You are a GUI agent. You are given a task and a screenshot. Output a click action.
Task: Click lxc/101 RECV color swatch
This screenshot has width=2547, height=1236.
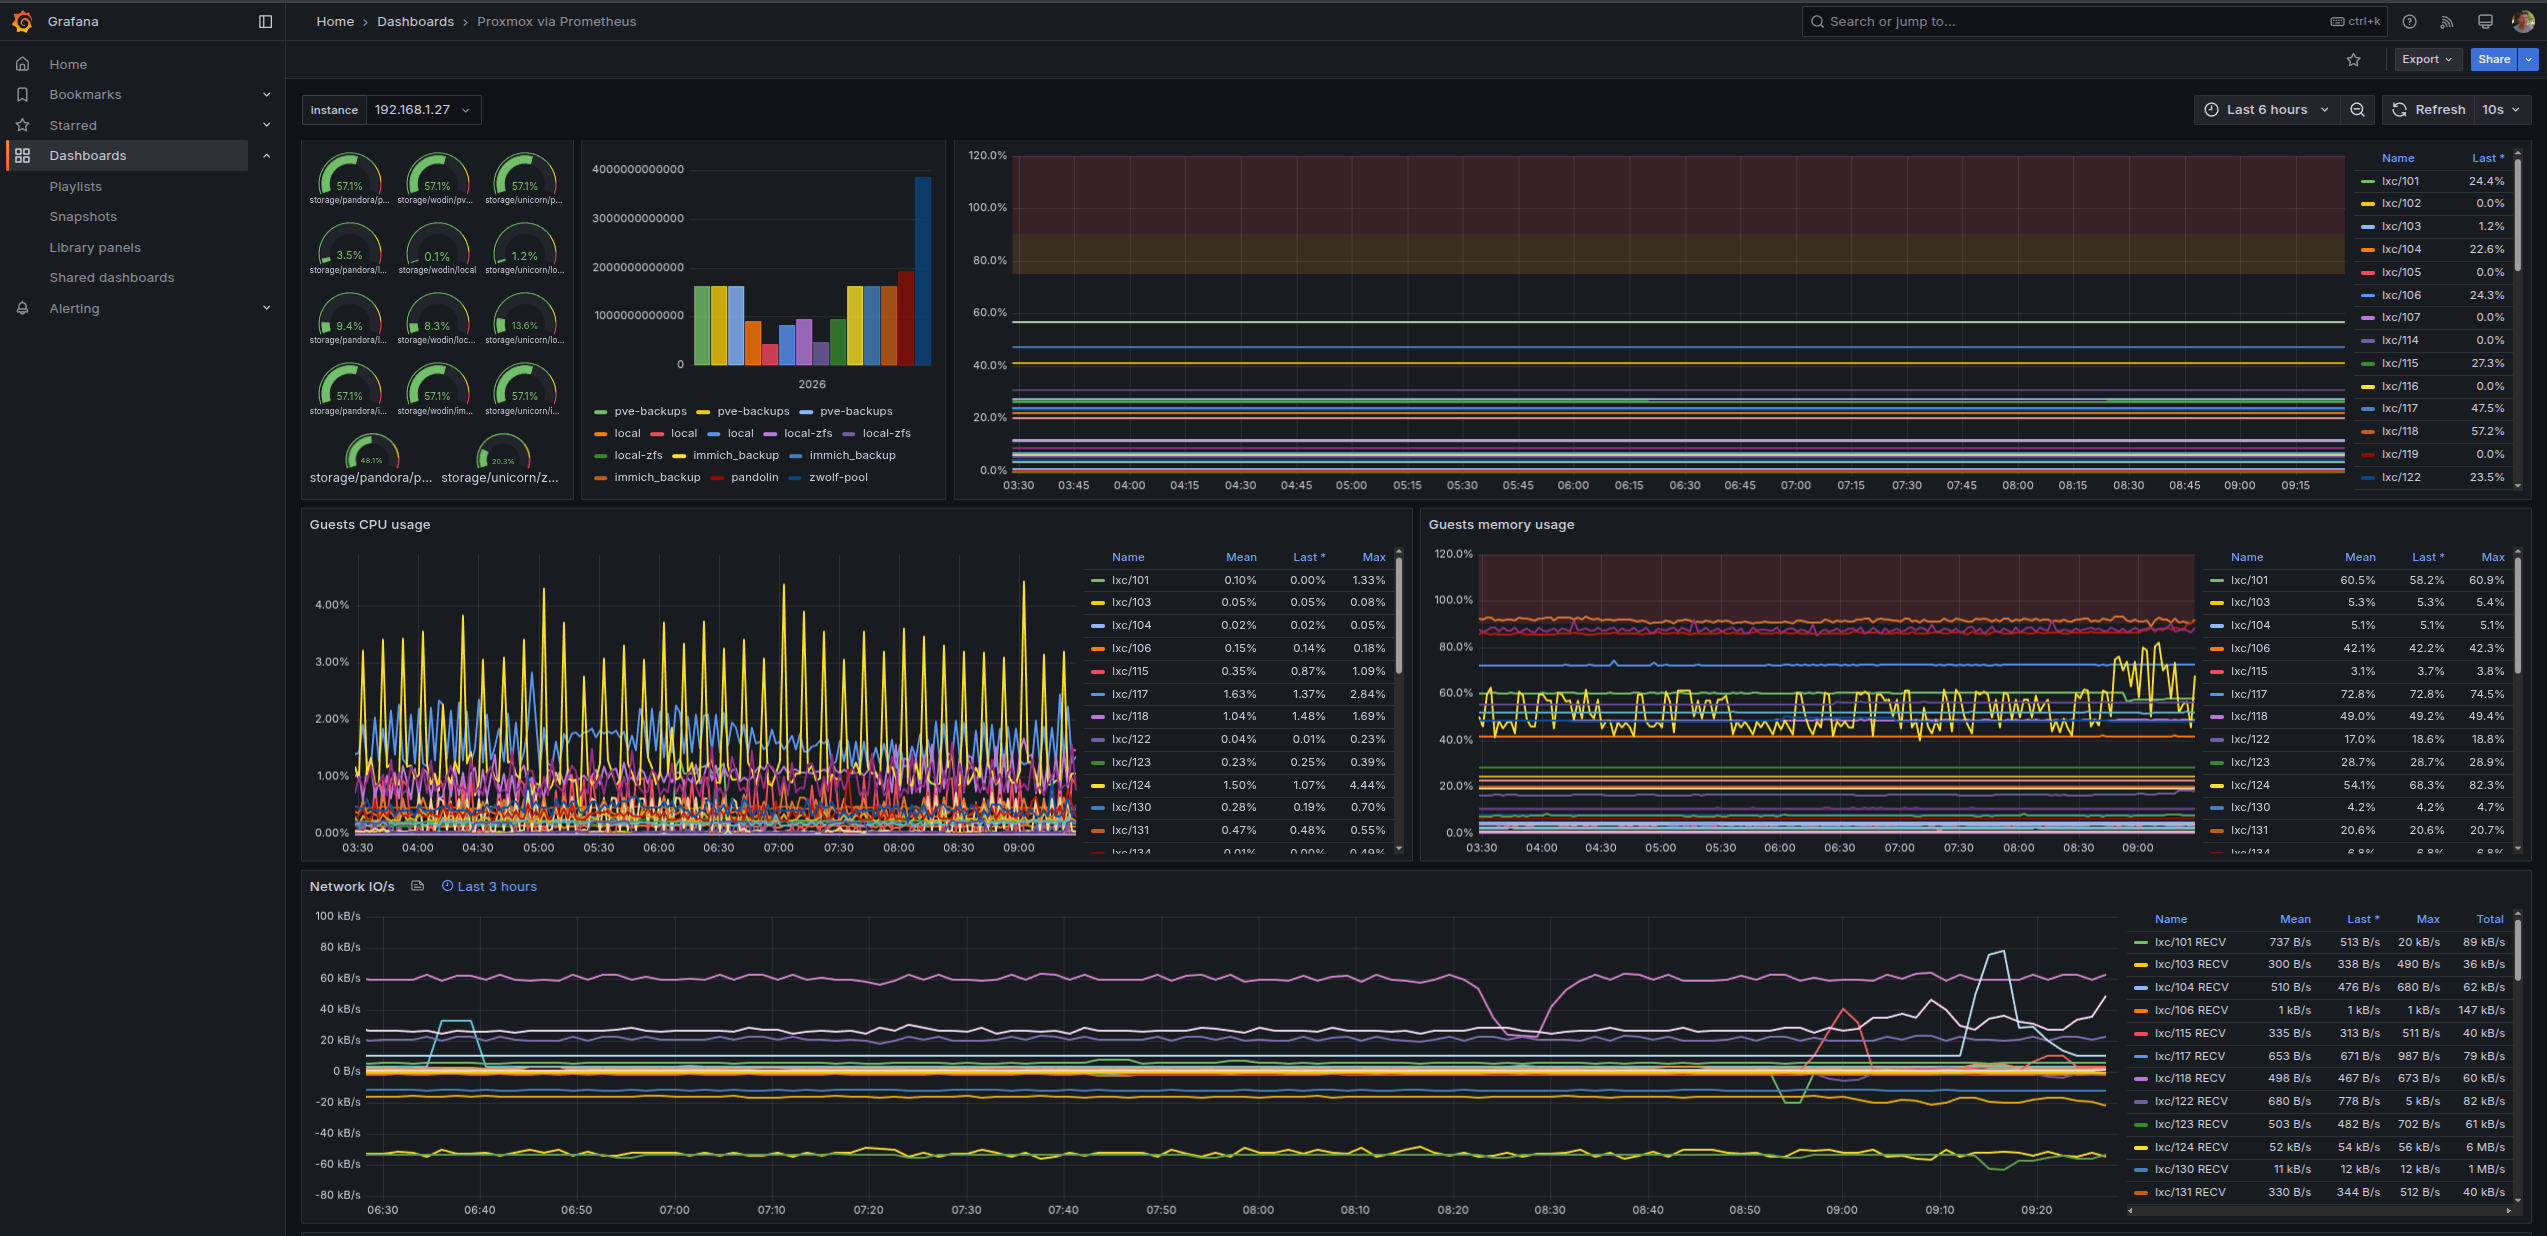(x=2141, y=942)
